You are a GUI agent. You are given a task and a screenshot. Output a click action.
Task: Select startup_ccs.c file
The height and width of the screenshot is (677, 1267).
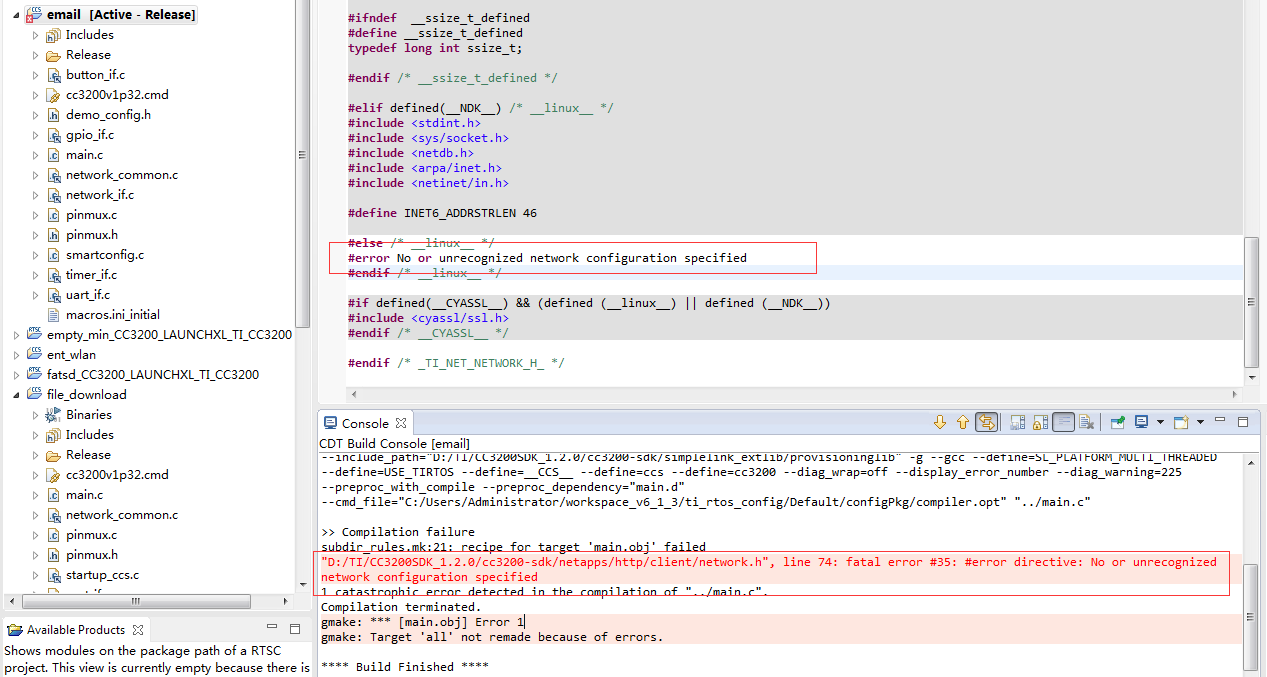pos(102,575)
